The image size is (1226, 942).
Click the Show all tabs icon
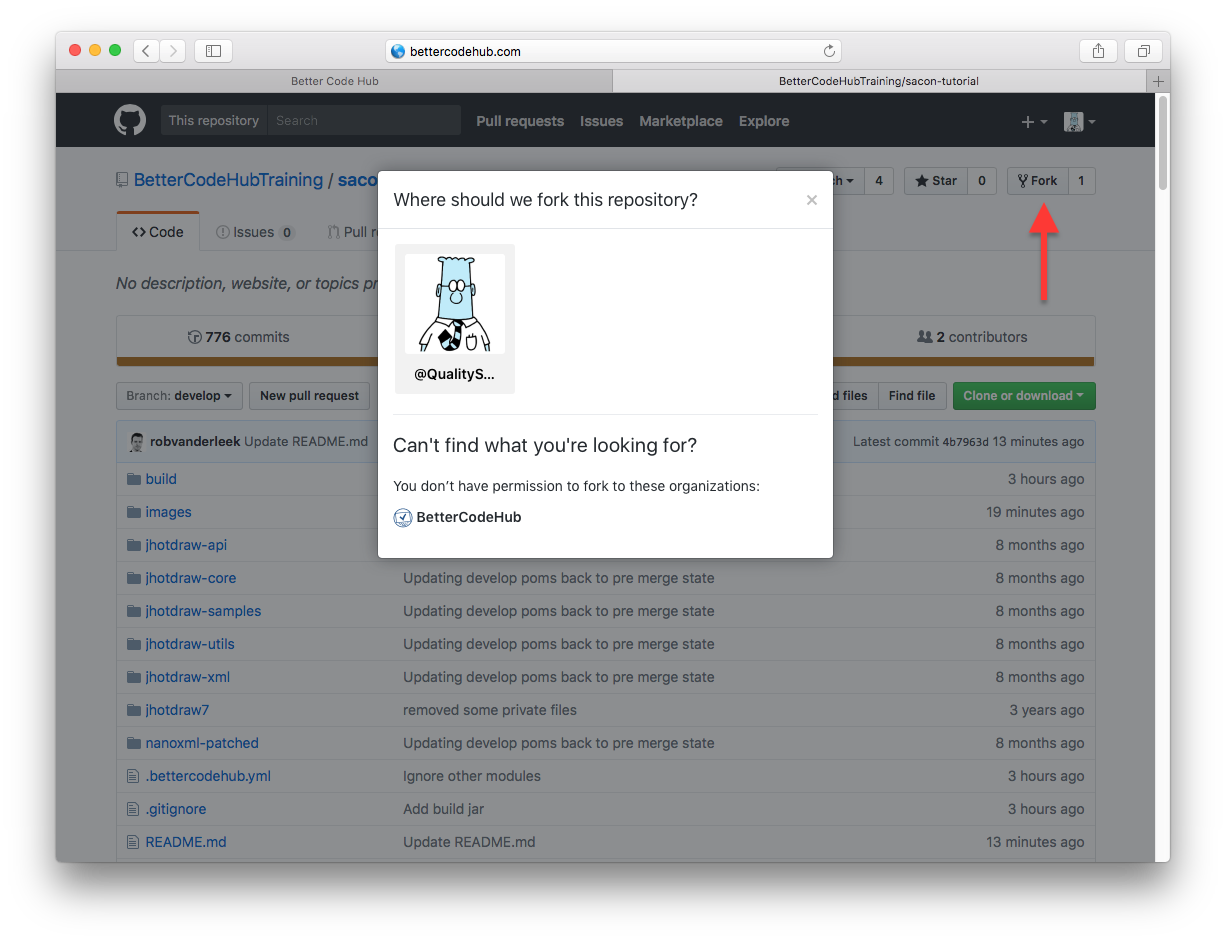pos(1142,51)
